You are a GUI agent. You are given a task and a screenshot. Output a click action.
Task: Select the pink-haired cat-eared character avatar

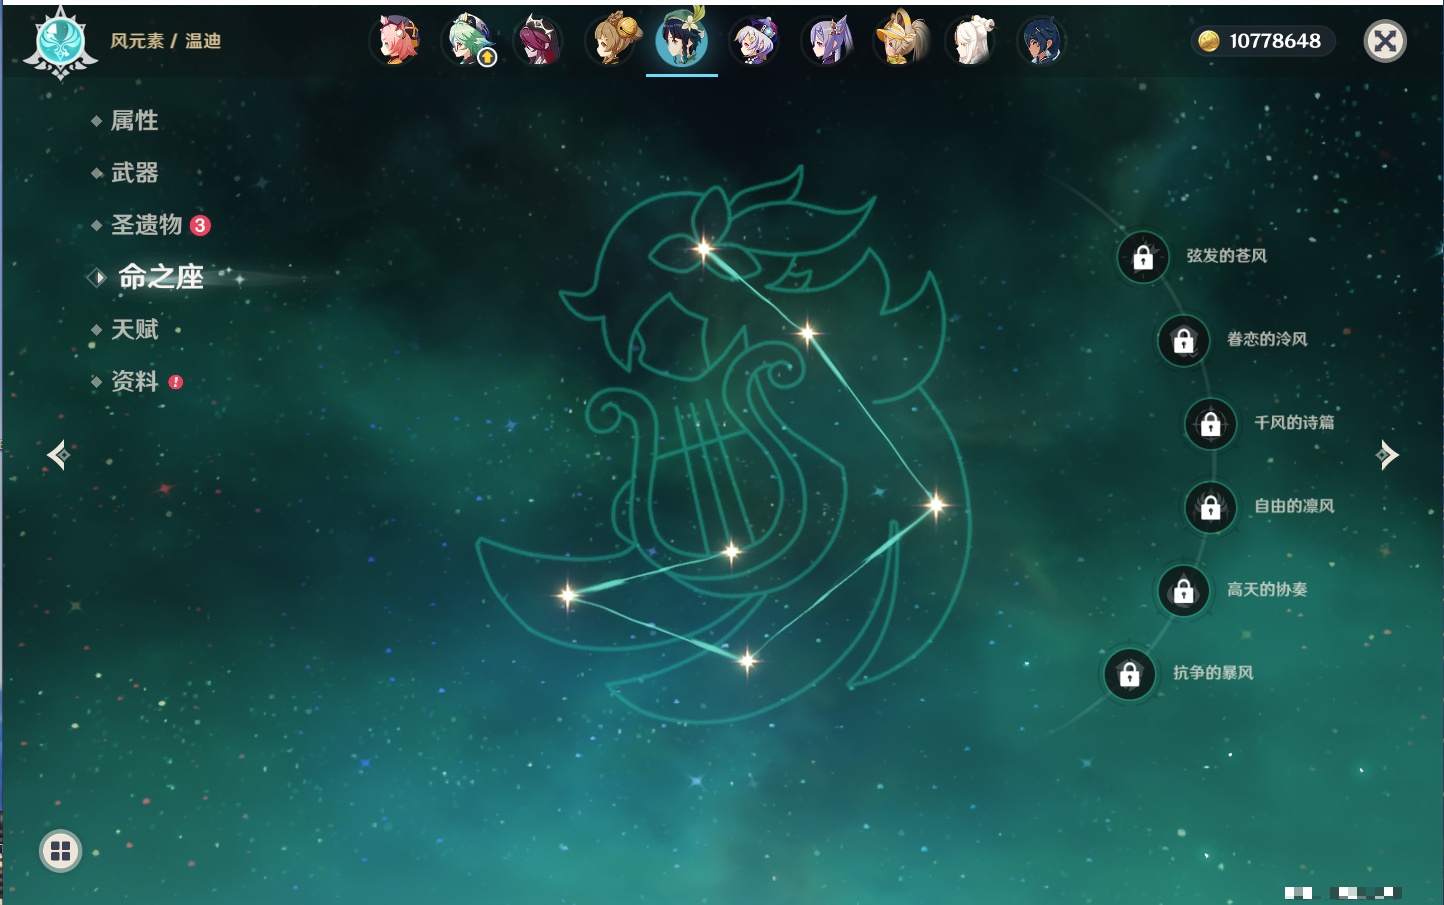point(397,41)
